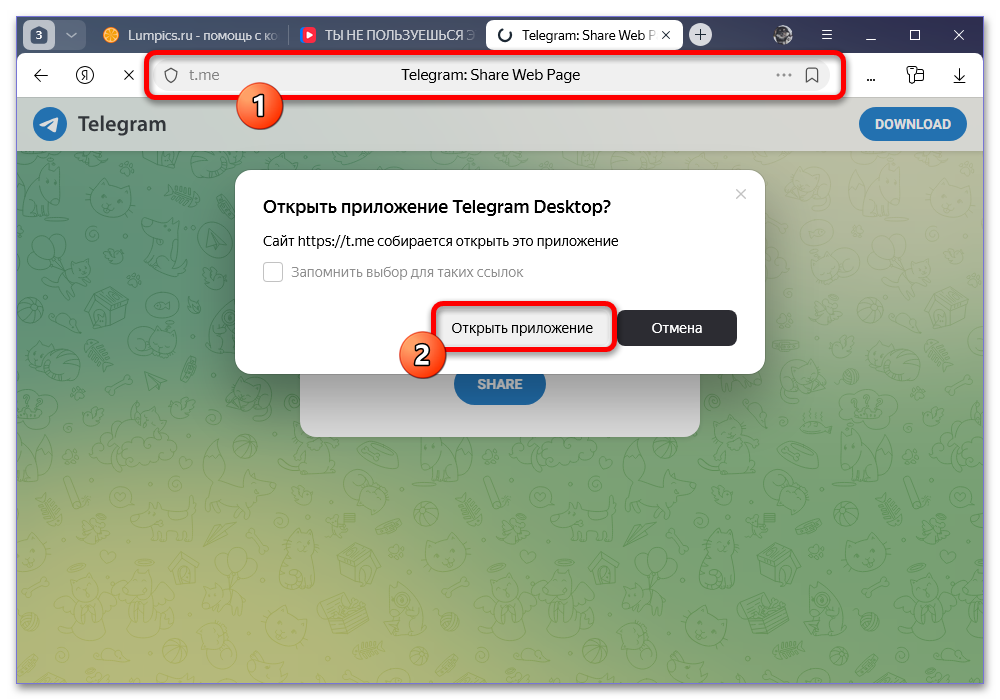1000x700 pixels.
Task: Open the downloads arrow icon
Action: click(x=959, y=76)
